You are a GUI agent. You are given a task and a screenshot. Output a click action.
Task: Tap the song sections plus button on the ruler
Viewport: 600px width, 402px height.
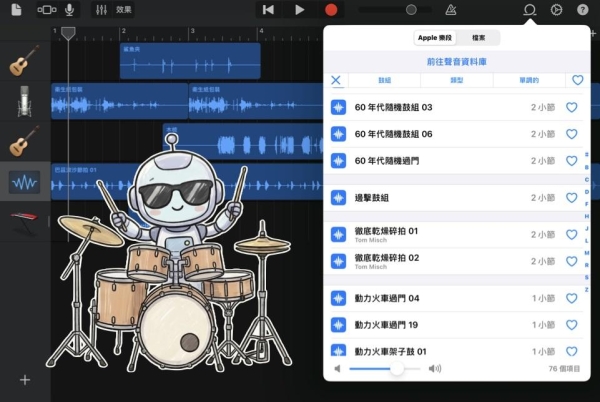click(x=593, y=34)
